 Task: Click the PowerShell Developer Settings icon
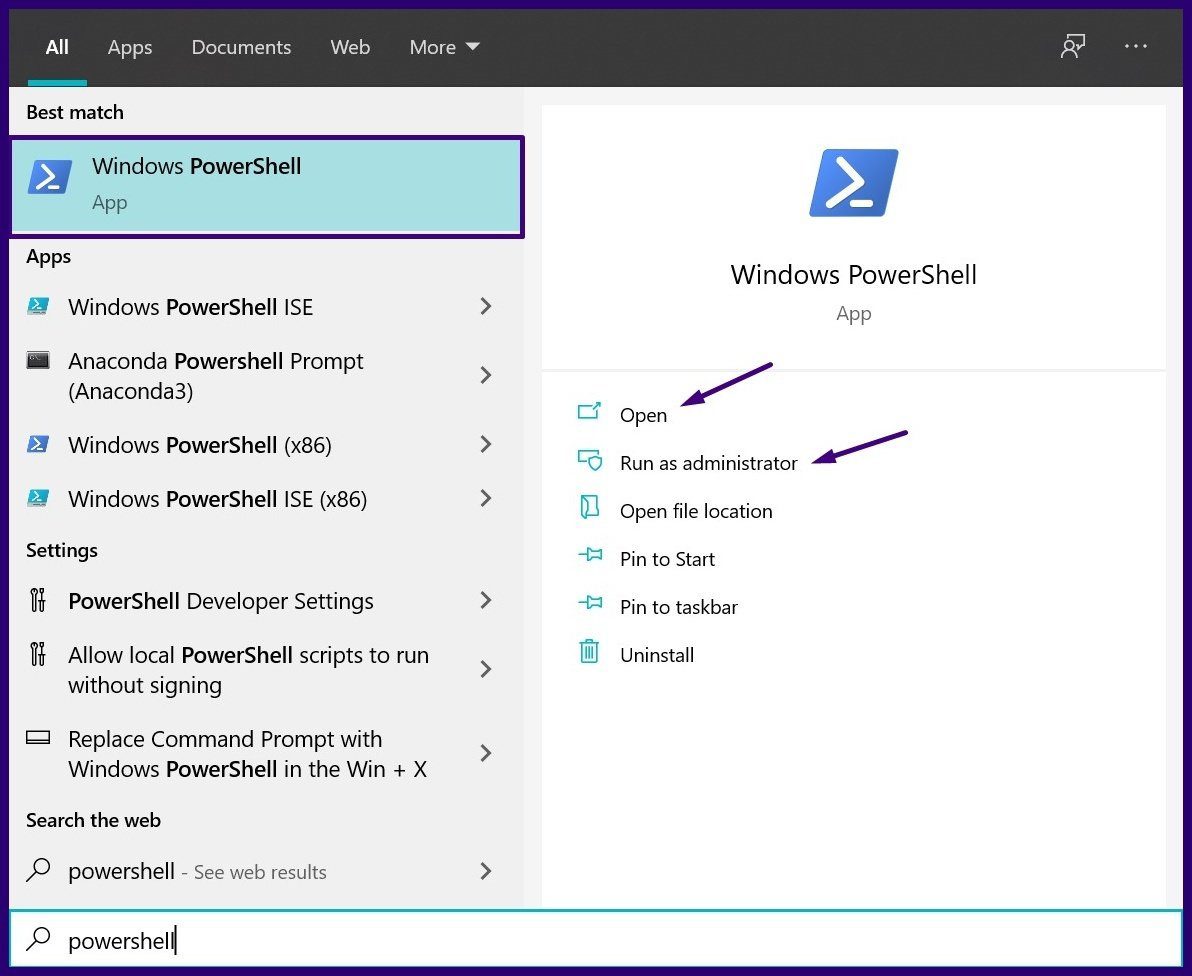click(38, 600)
